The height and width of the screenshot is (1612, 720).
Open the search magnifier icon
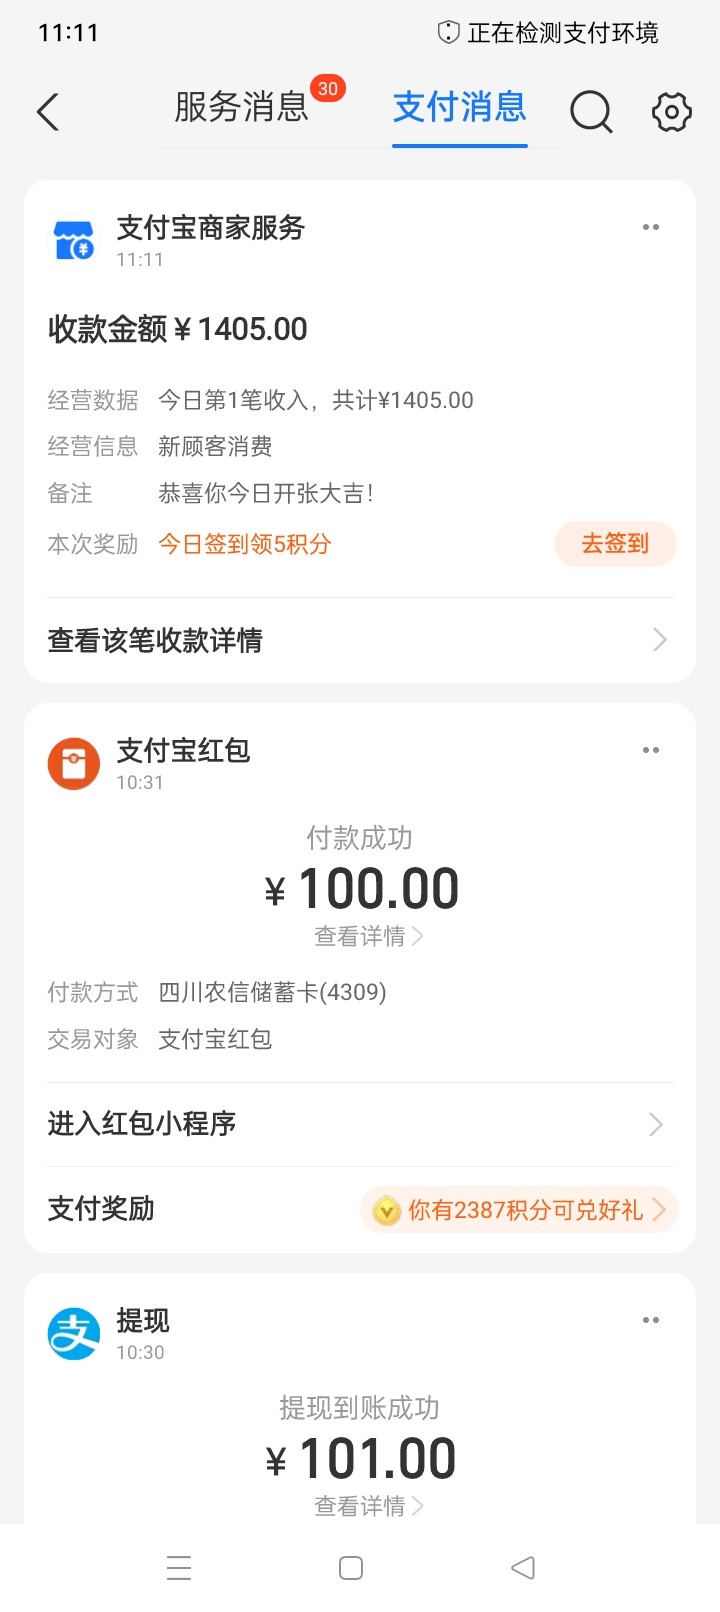591,111
